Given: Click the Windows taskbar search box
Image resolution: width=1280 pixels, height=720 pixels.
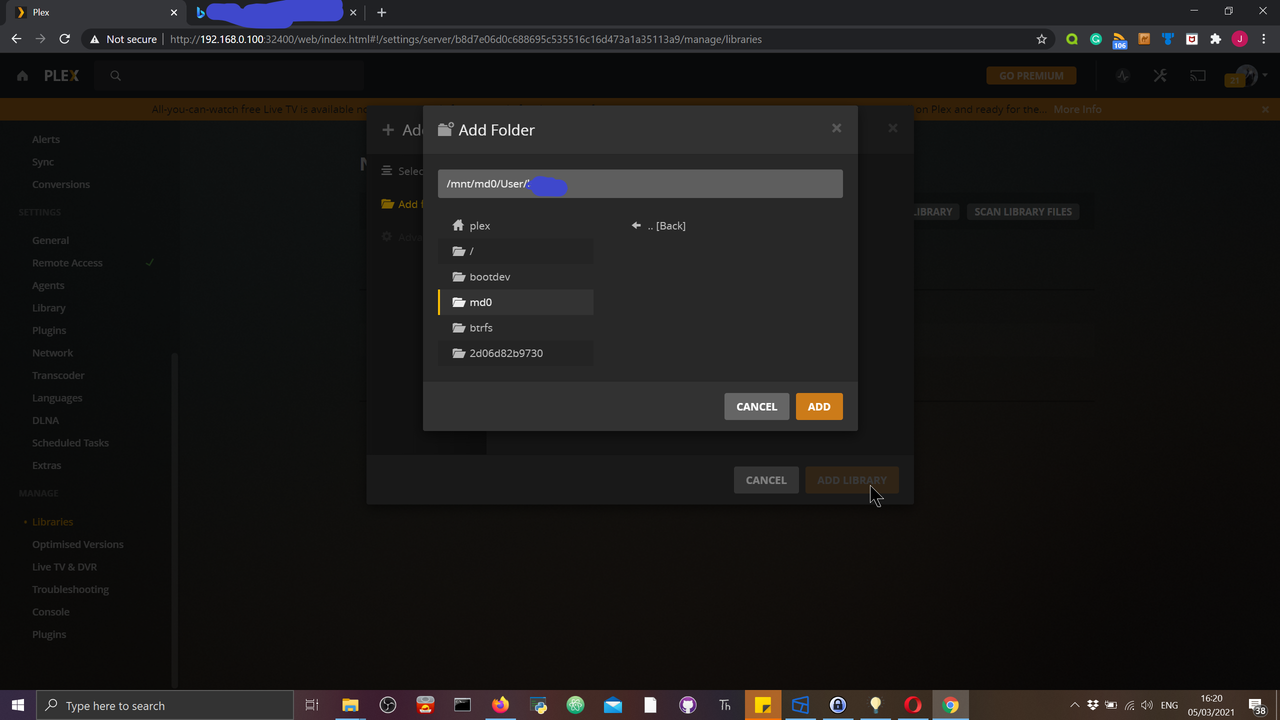Looking at the screenshot, I should [x=164, y=705].
